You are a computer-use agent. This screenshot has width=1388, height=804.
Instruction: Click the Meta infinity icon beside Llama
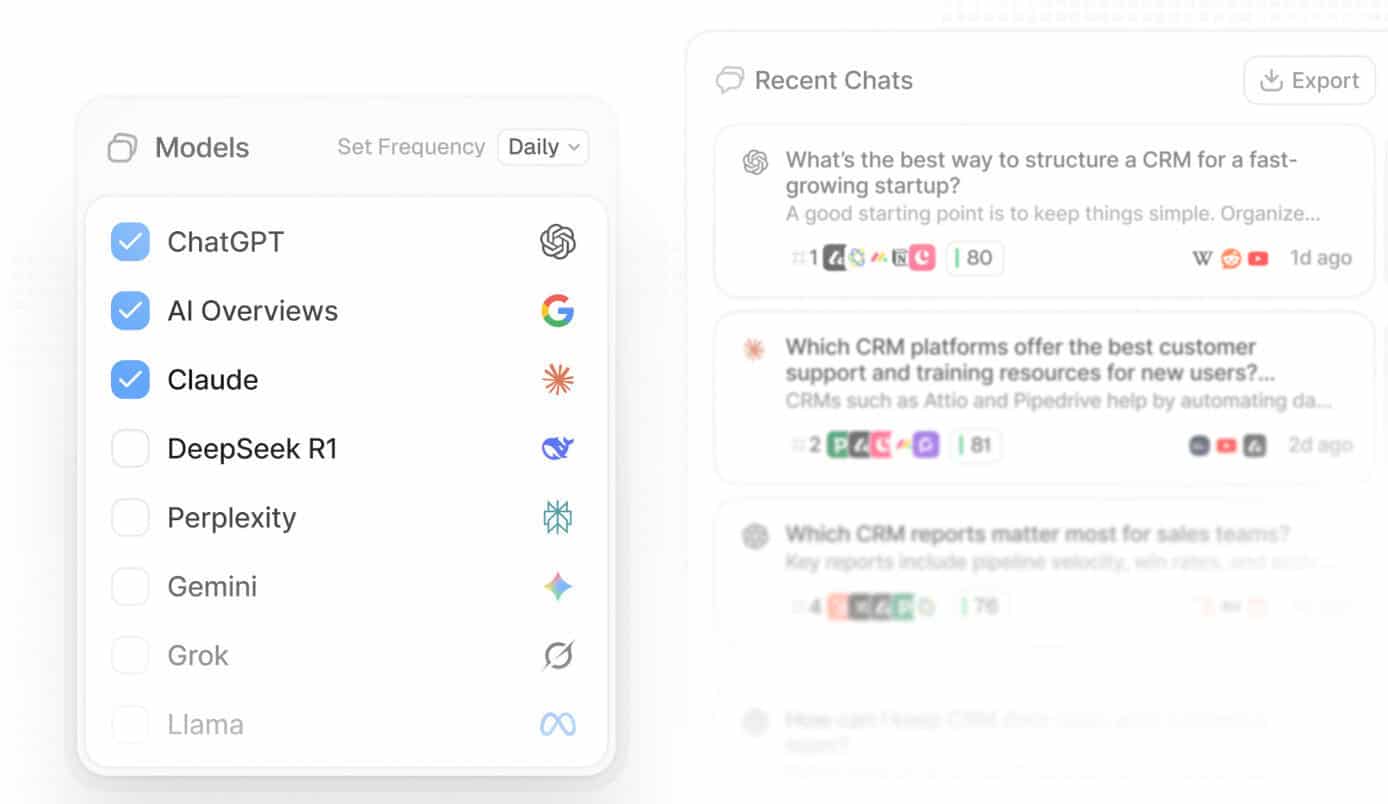click(558, 724)
